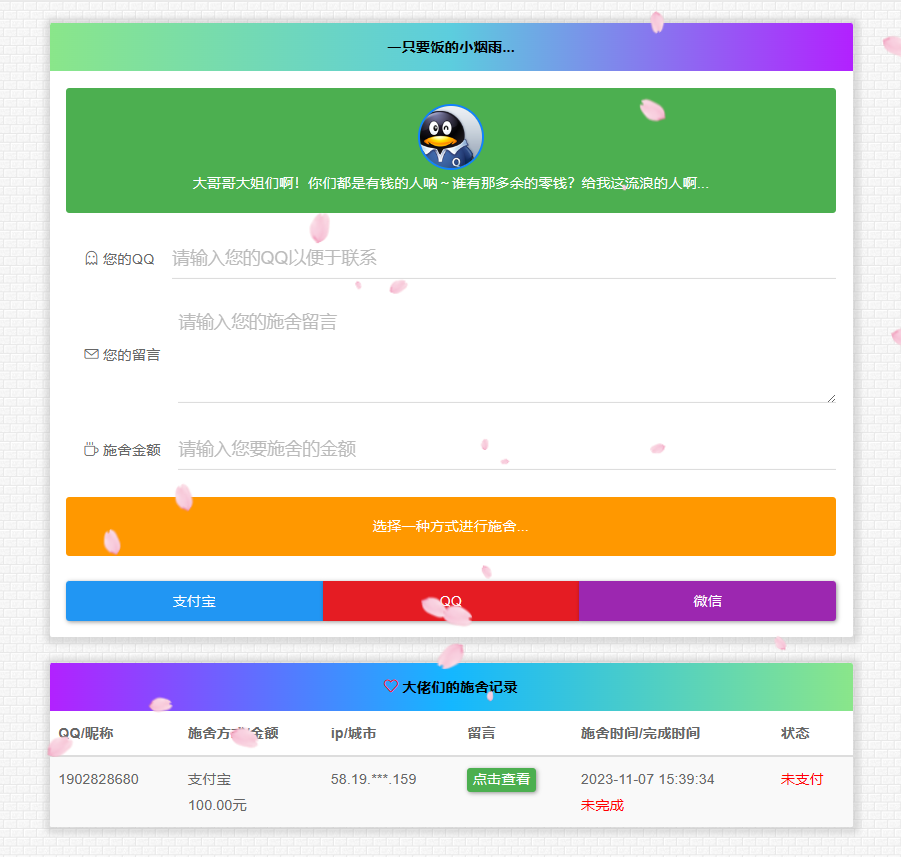
Task: Focus the QQ number input field
Action: point(503,259)
